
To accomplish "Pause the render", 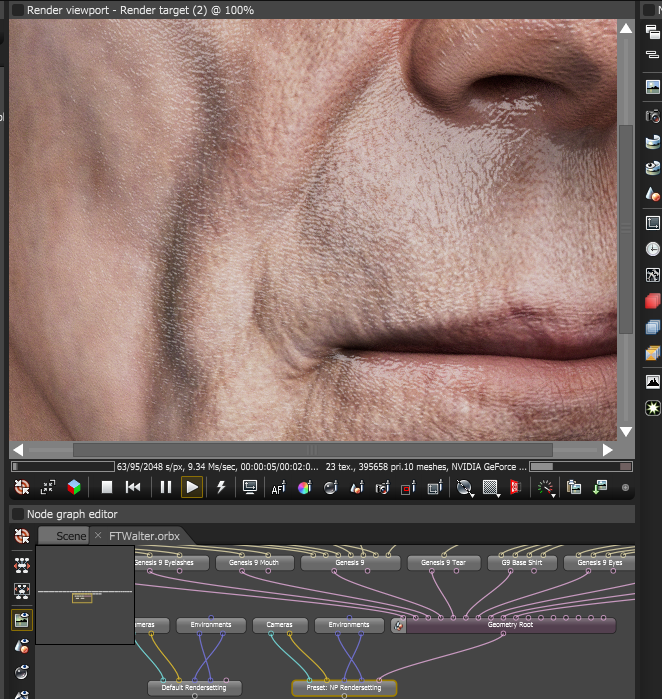I will click(166, 487).
